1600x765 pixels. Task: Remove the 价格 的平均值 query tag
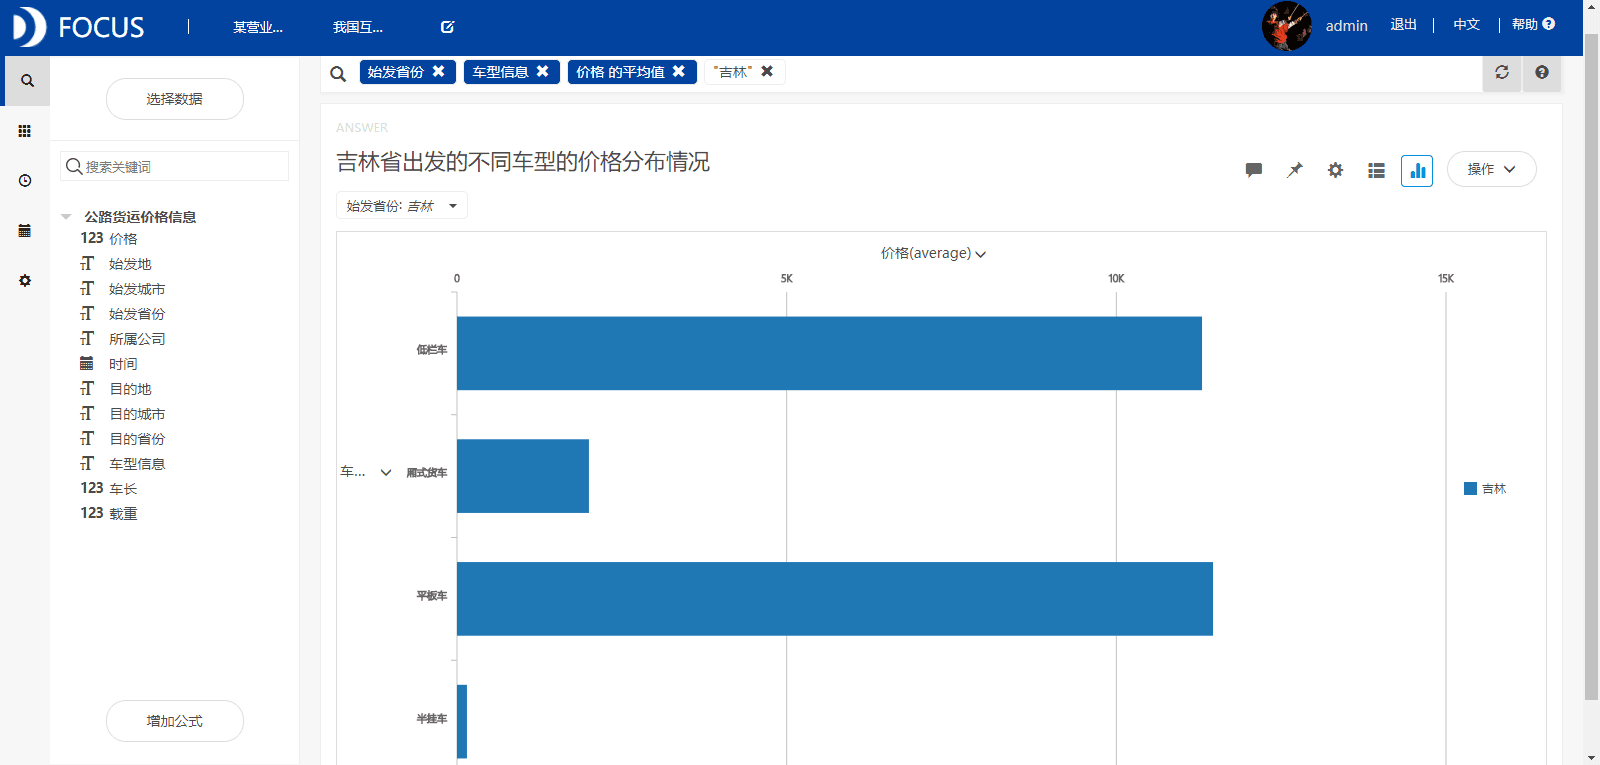click(678, 71)
